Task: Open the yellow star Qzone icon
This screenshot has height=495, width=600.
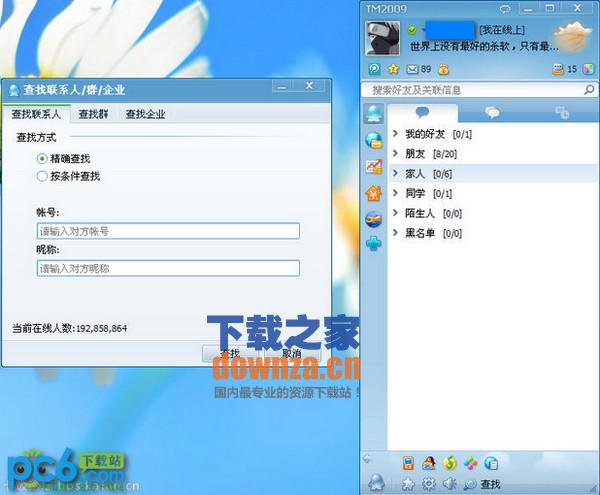Action: click(x=393, y=69)
